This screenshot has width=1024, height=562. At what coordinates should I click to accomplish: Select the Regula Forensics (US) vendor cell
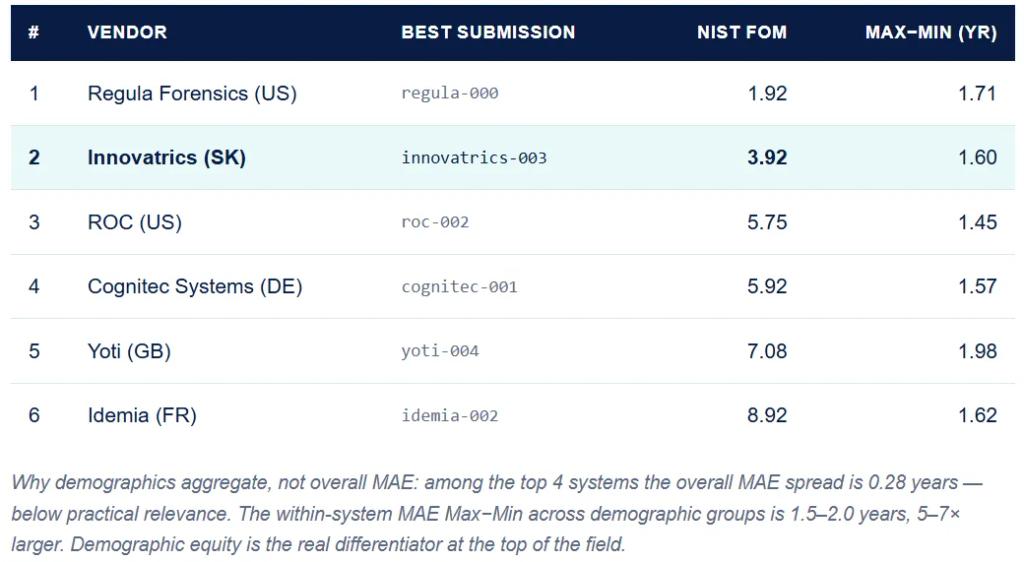(192, 93)
